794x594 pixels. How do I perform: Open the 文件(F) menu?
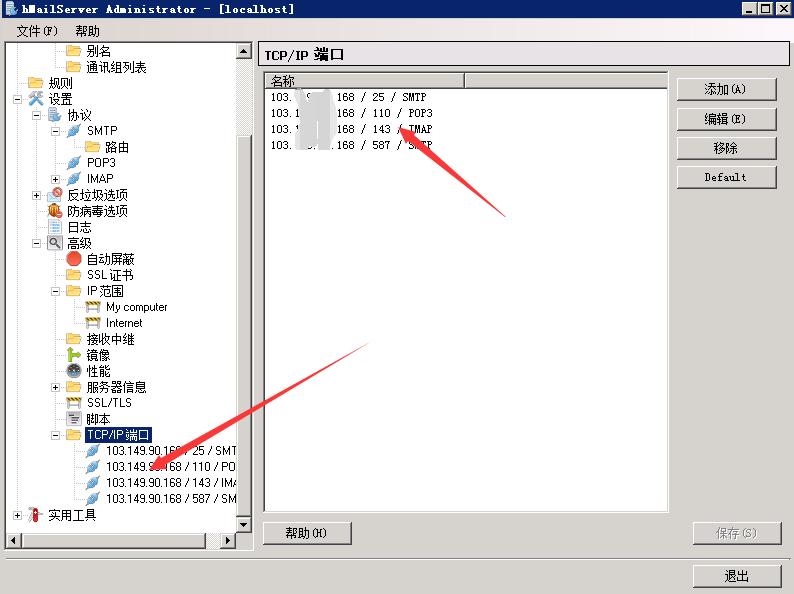pyautogui.click(x=37, y=31)
